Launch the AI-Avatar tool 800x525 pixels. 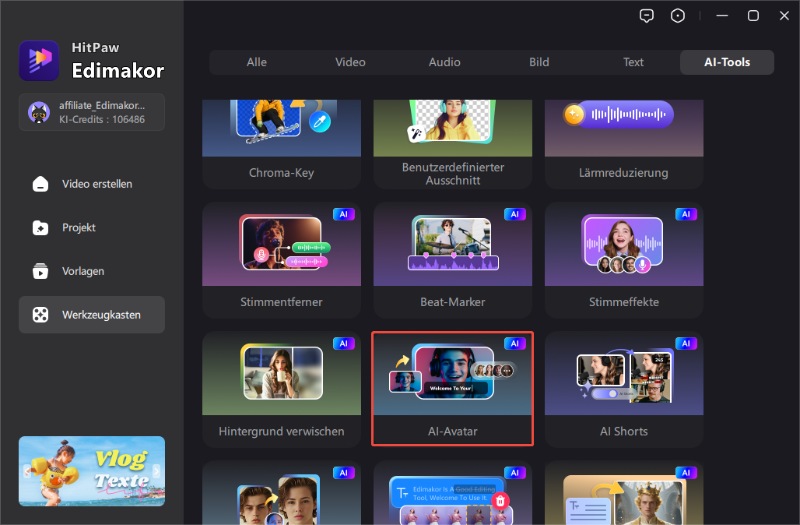[x=453, y=389]
